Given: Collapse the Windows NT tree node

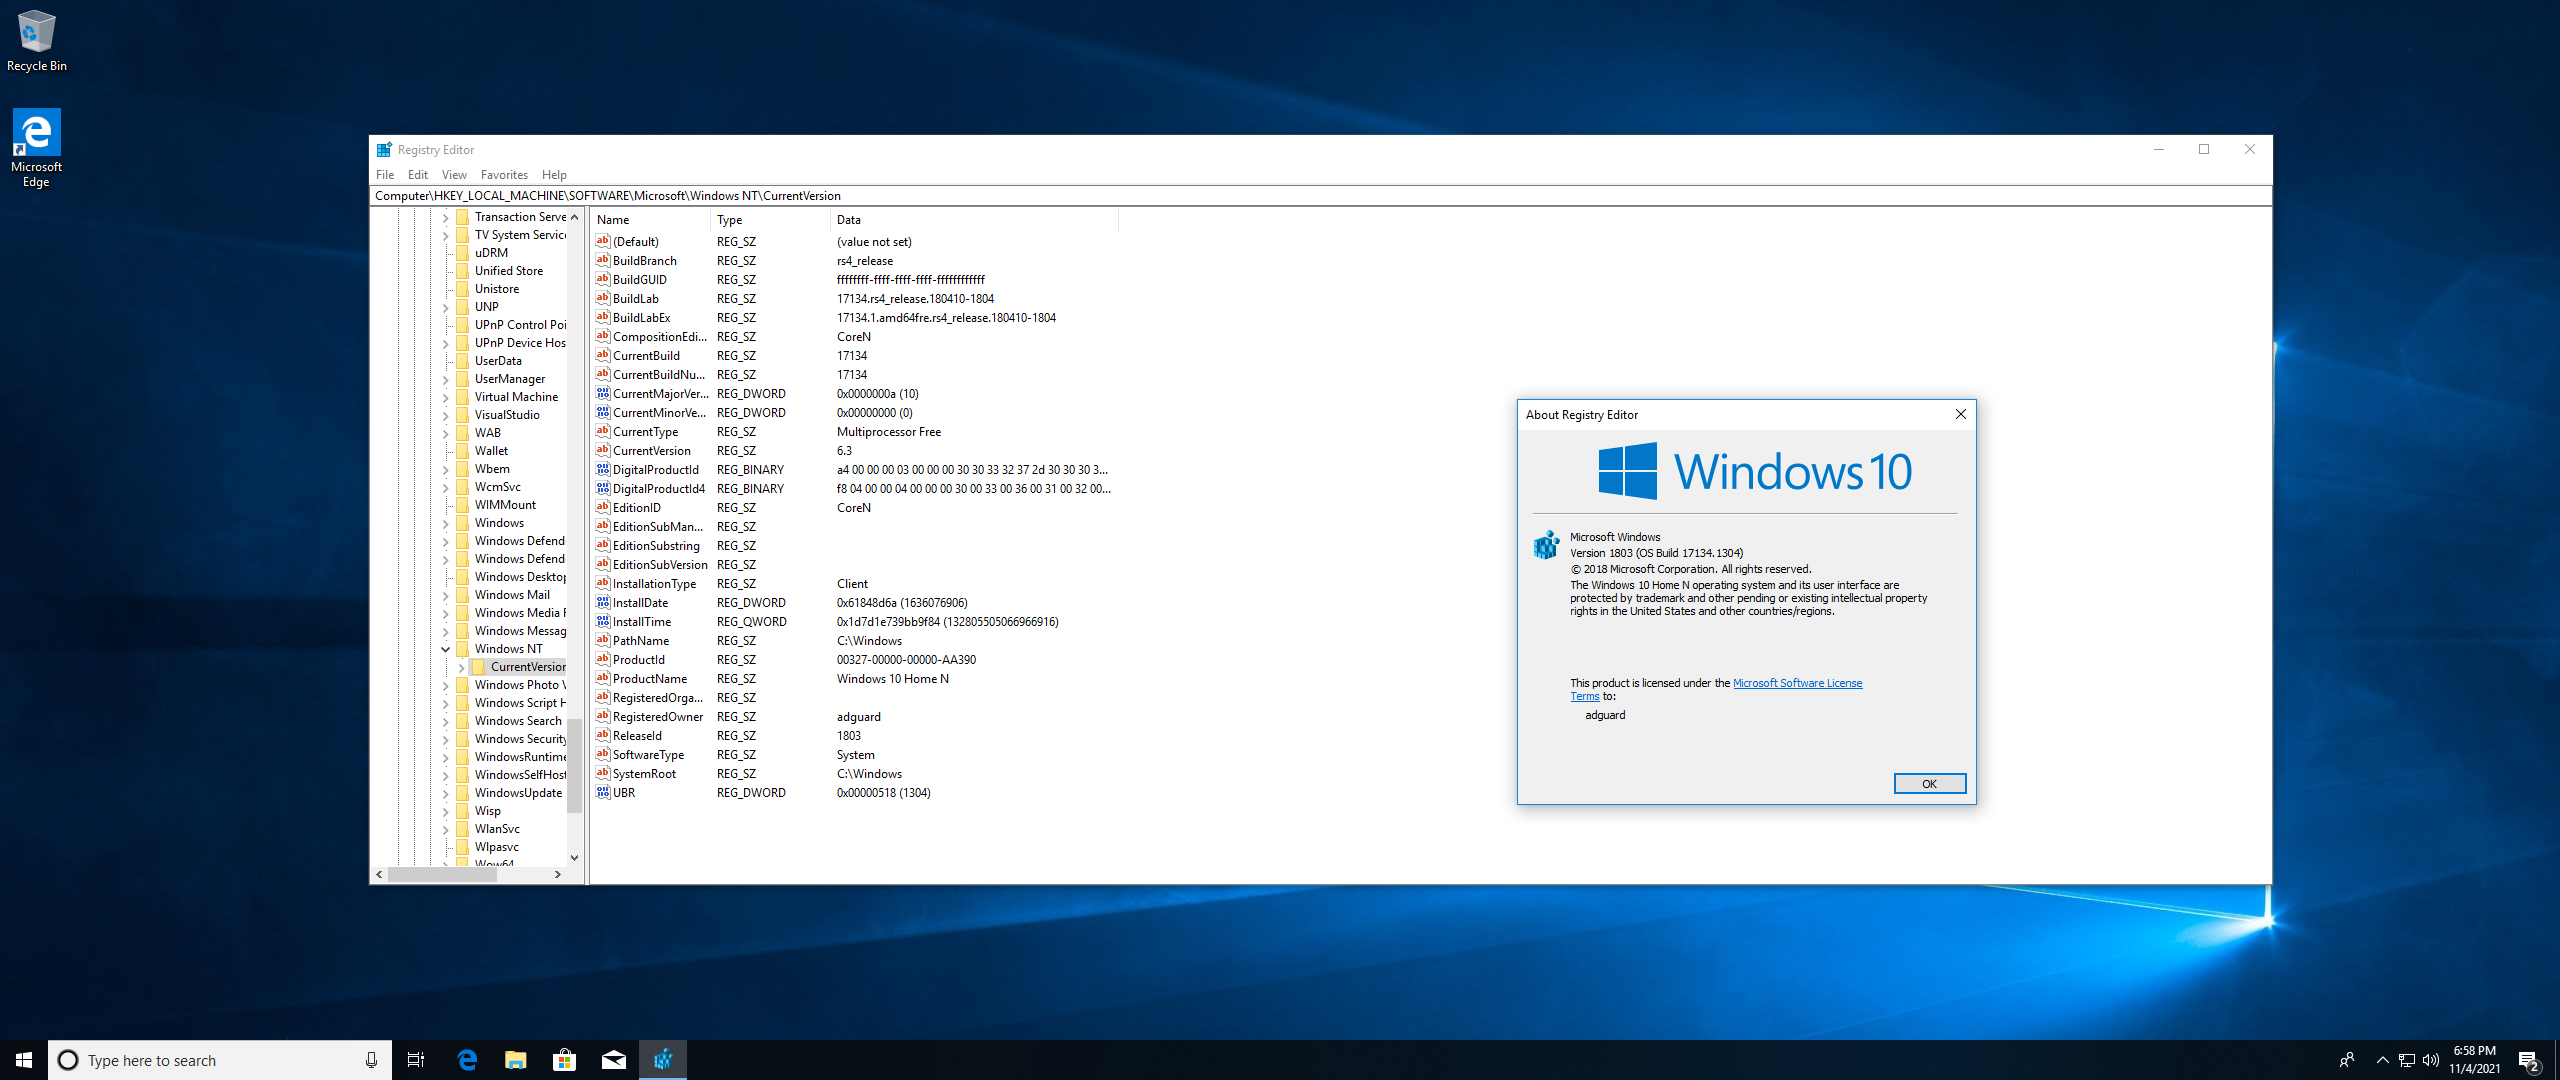Looking at the screenshot, I should (x=446, y=649).
